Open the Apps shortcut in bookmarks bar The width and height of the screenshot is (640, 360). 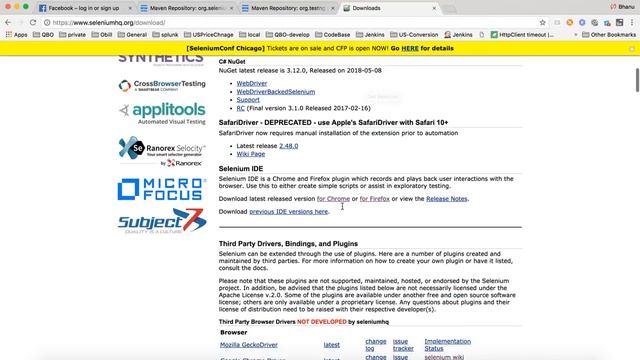pyautogui.click(x=16, y=35)
